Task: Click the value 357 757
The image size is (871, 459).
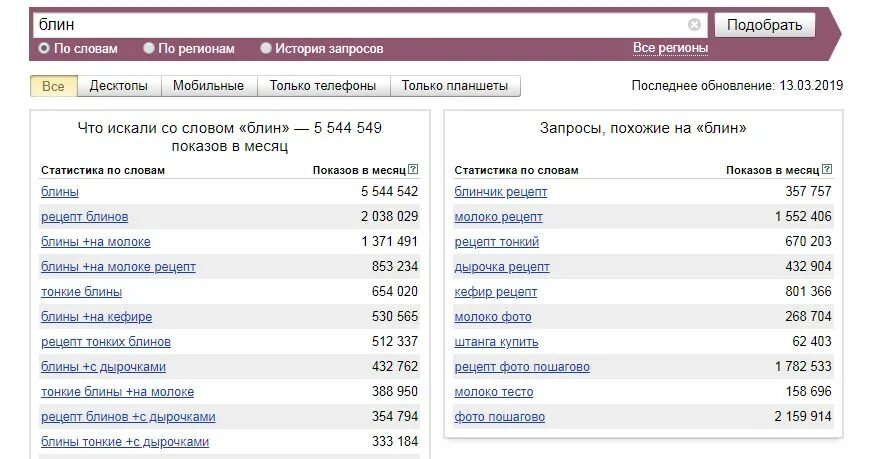Action: 808,191
